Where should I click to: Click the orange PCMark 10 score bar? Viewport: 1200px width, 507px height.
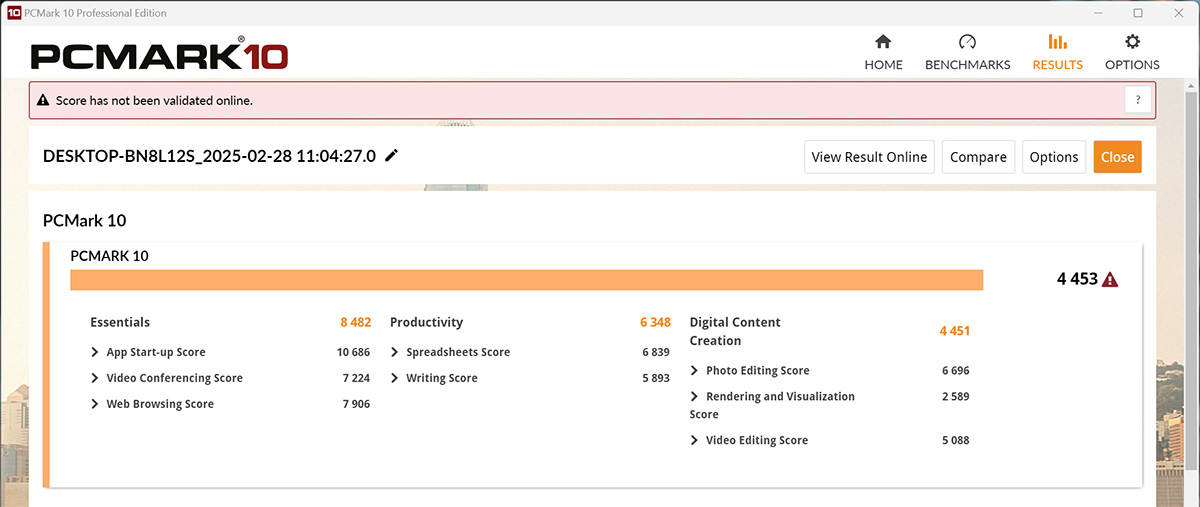[526, 280]
